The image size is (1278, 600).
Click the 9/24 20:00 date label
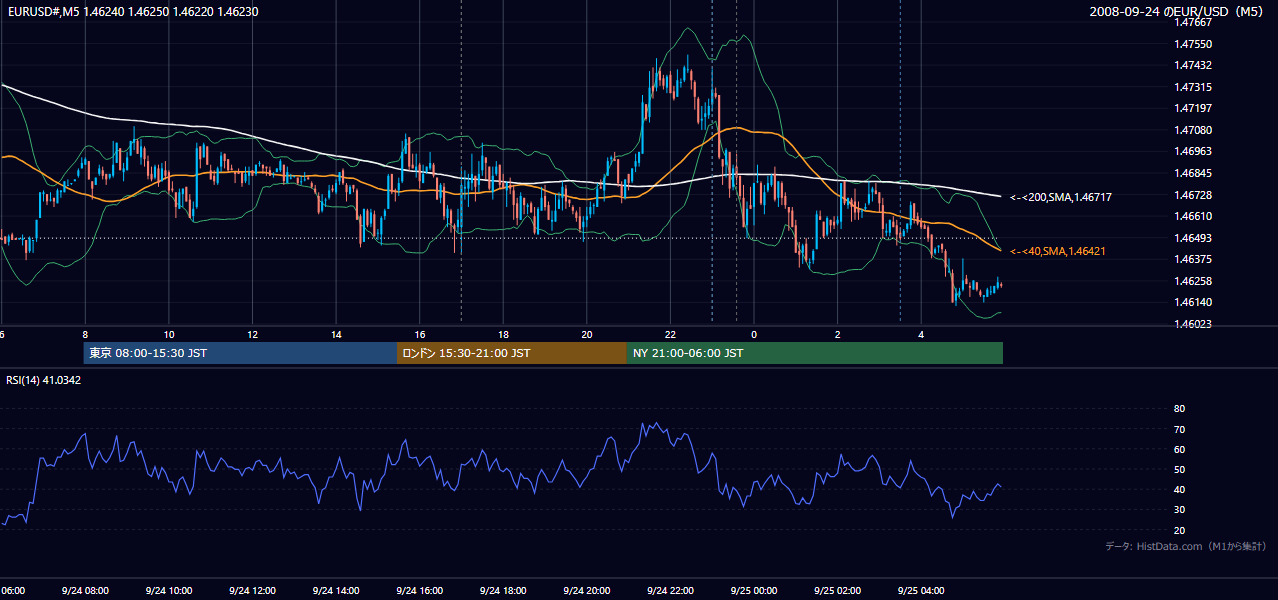pos(587,591)
